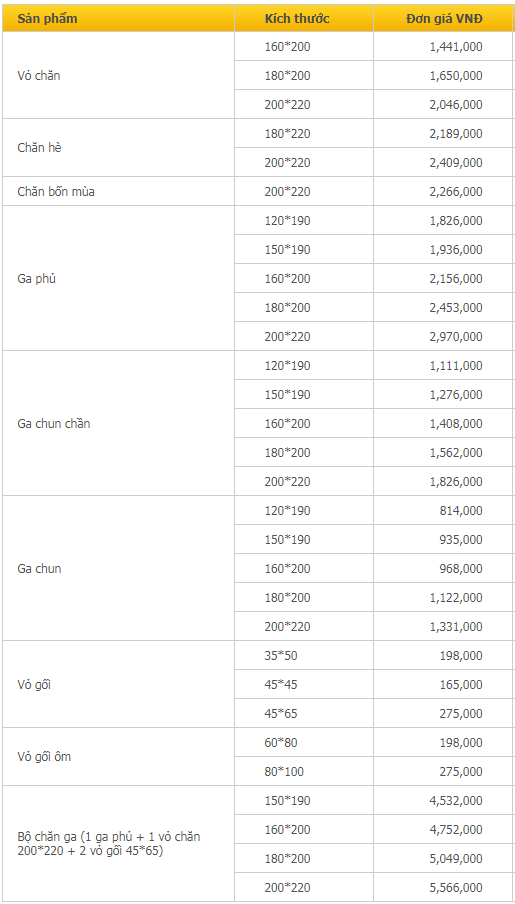Click the 80*100 size cell
The width and height of the screenshot is (515, 904).
tap(304, 771)
